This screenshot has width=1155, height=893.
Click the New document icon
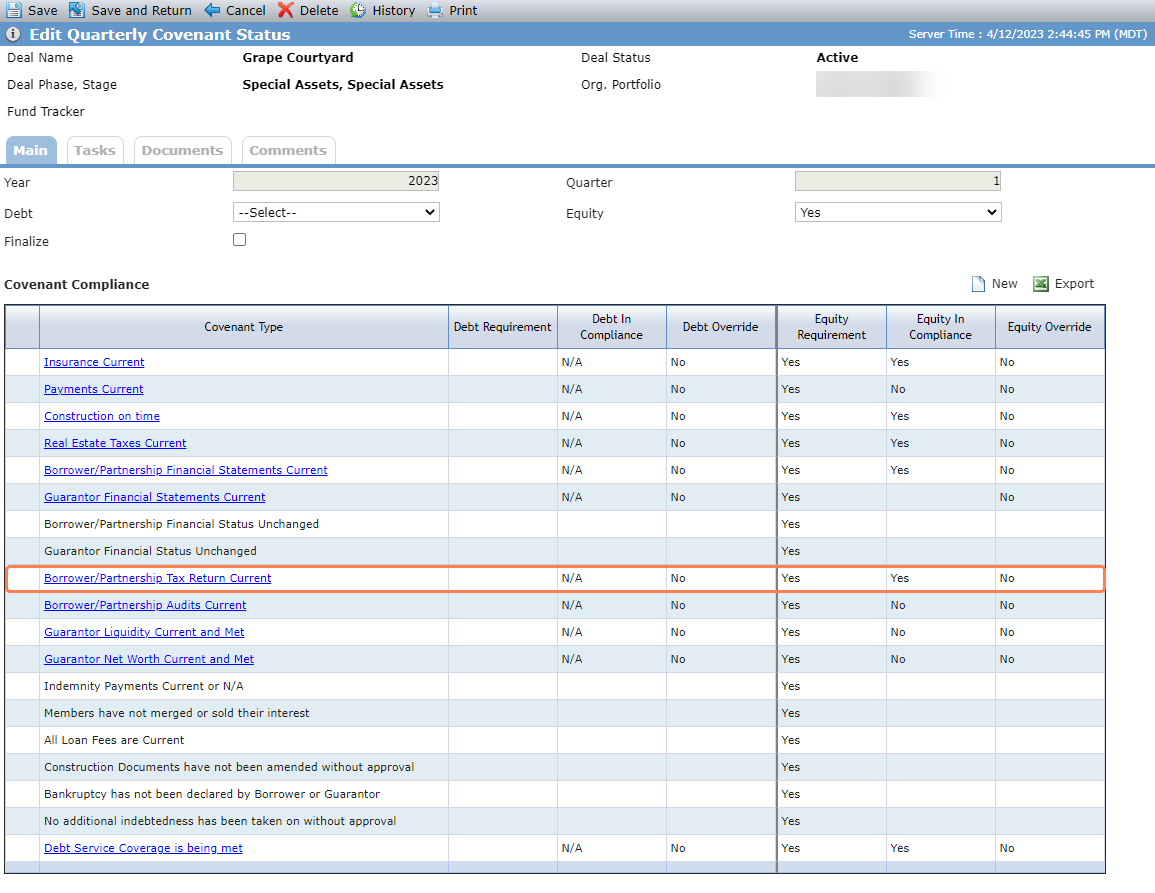click(x=978, y=284)
